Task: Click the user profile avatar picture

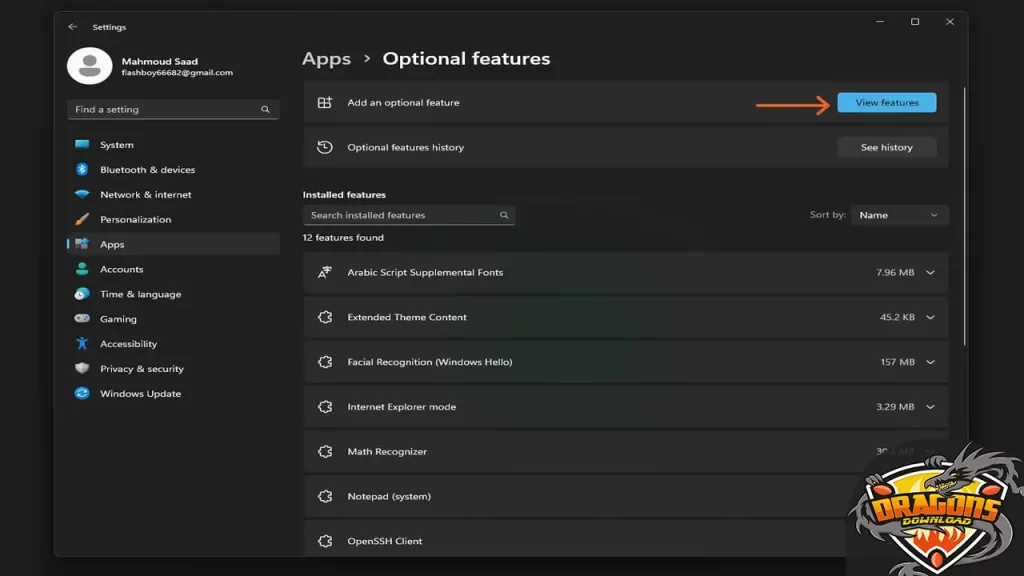Action: pos(89,66)
